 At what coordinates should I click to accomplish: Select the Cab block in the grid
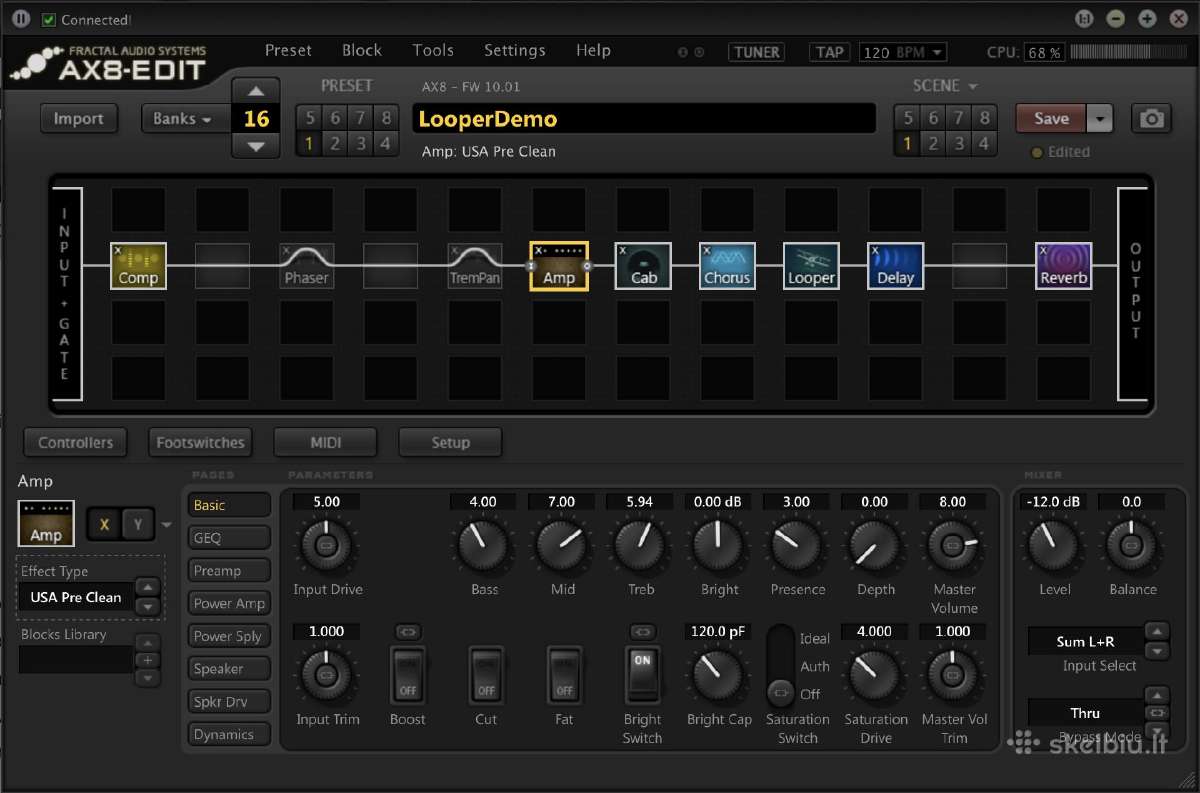643,266
